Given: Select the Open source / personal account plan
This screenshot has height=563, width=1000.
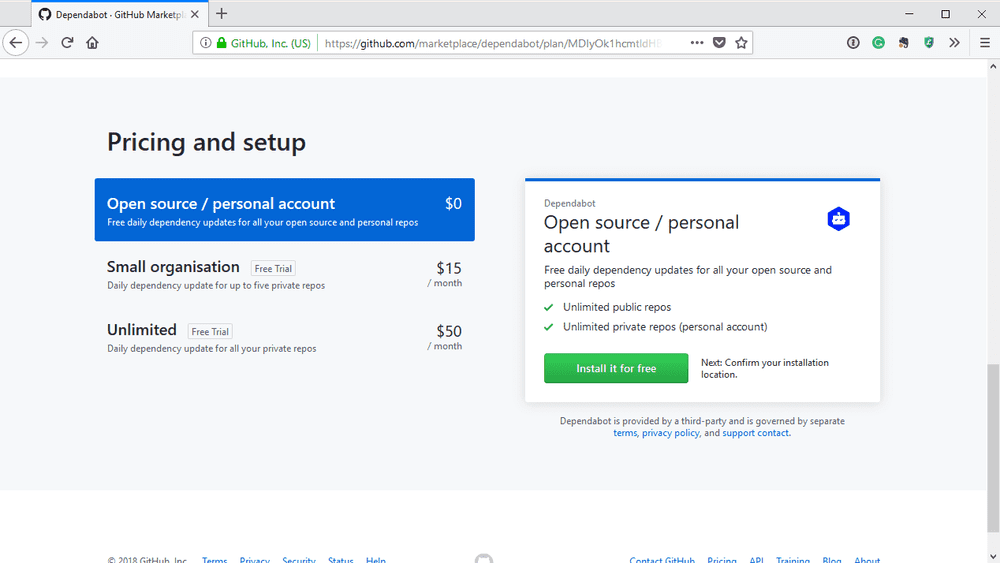Looking at the screenshot, I should point(284,210).
